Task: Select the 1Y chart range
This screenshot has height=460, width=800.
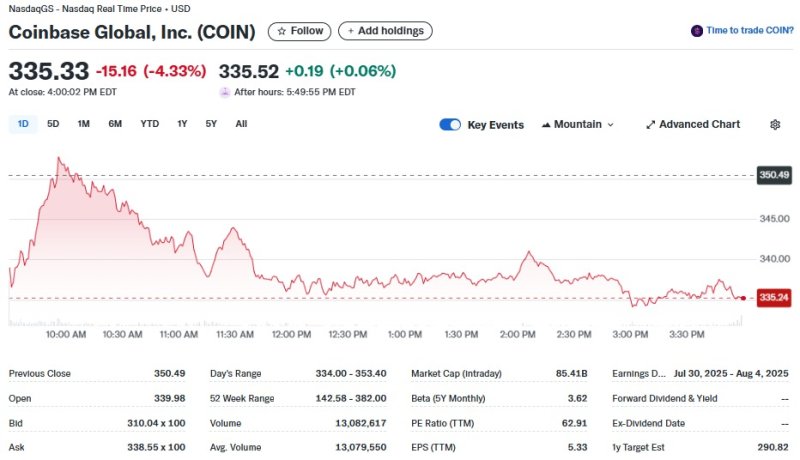Action: pyautogui.click(x=182, y=124)
